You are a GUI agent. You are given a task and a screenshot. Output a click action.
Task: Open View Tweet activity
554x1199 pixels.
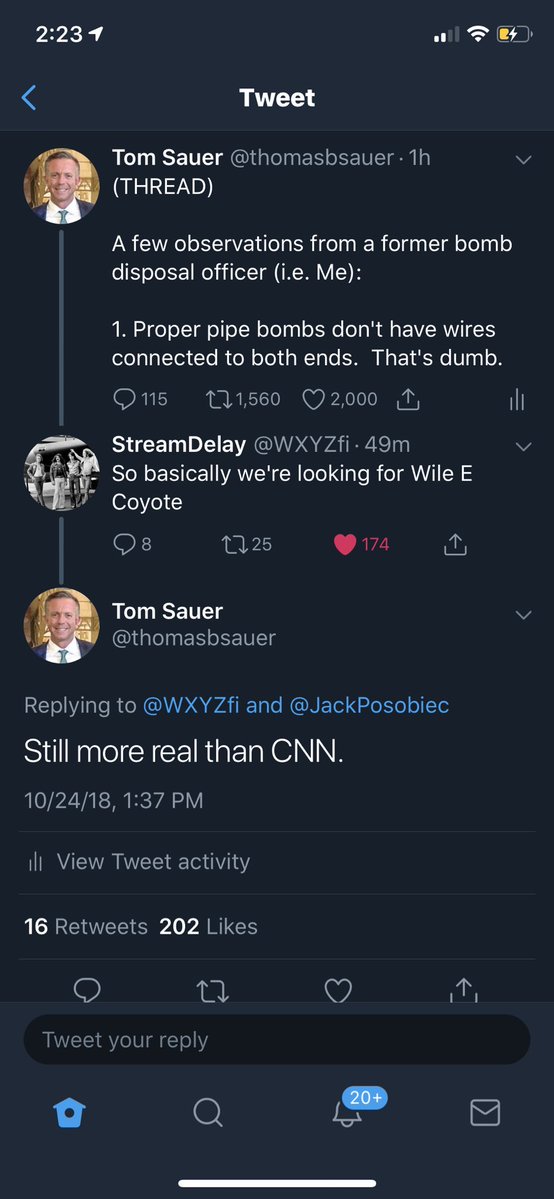point(138,862)
